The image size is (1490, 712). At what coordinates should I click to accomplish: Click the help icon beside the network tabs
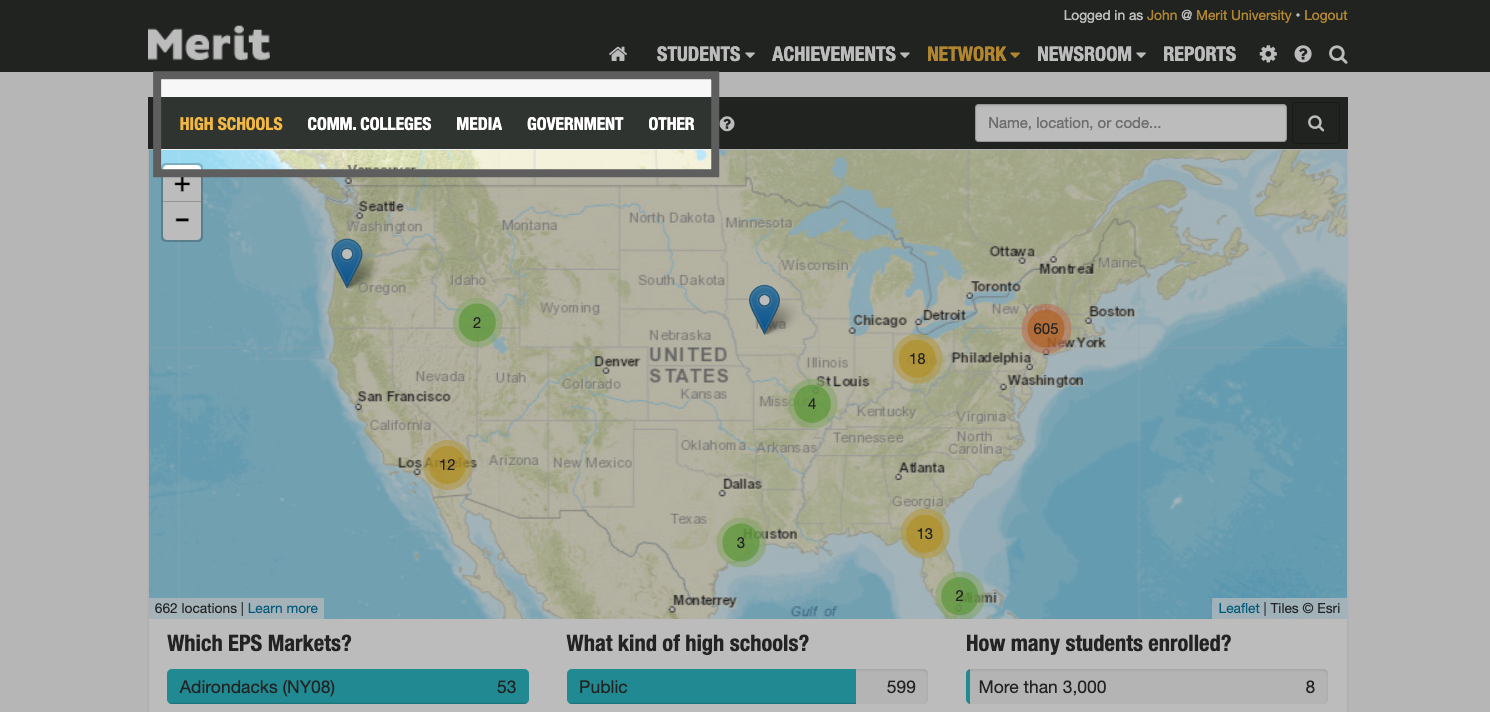(x=726, y=123)
